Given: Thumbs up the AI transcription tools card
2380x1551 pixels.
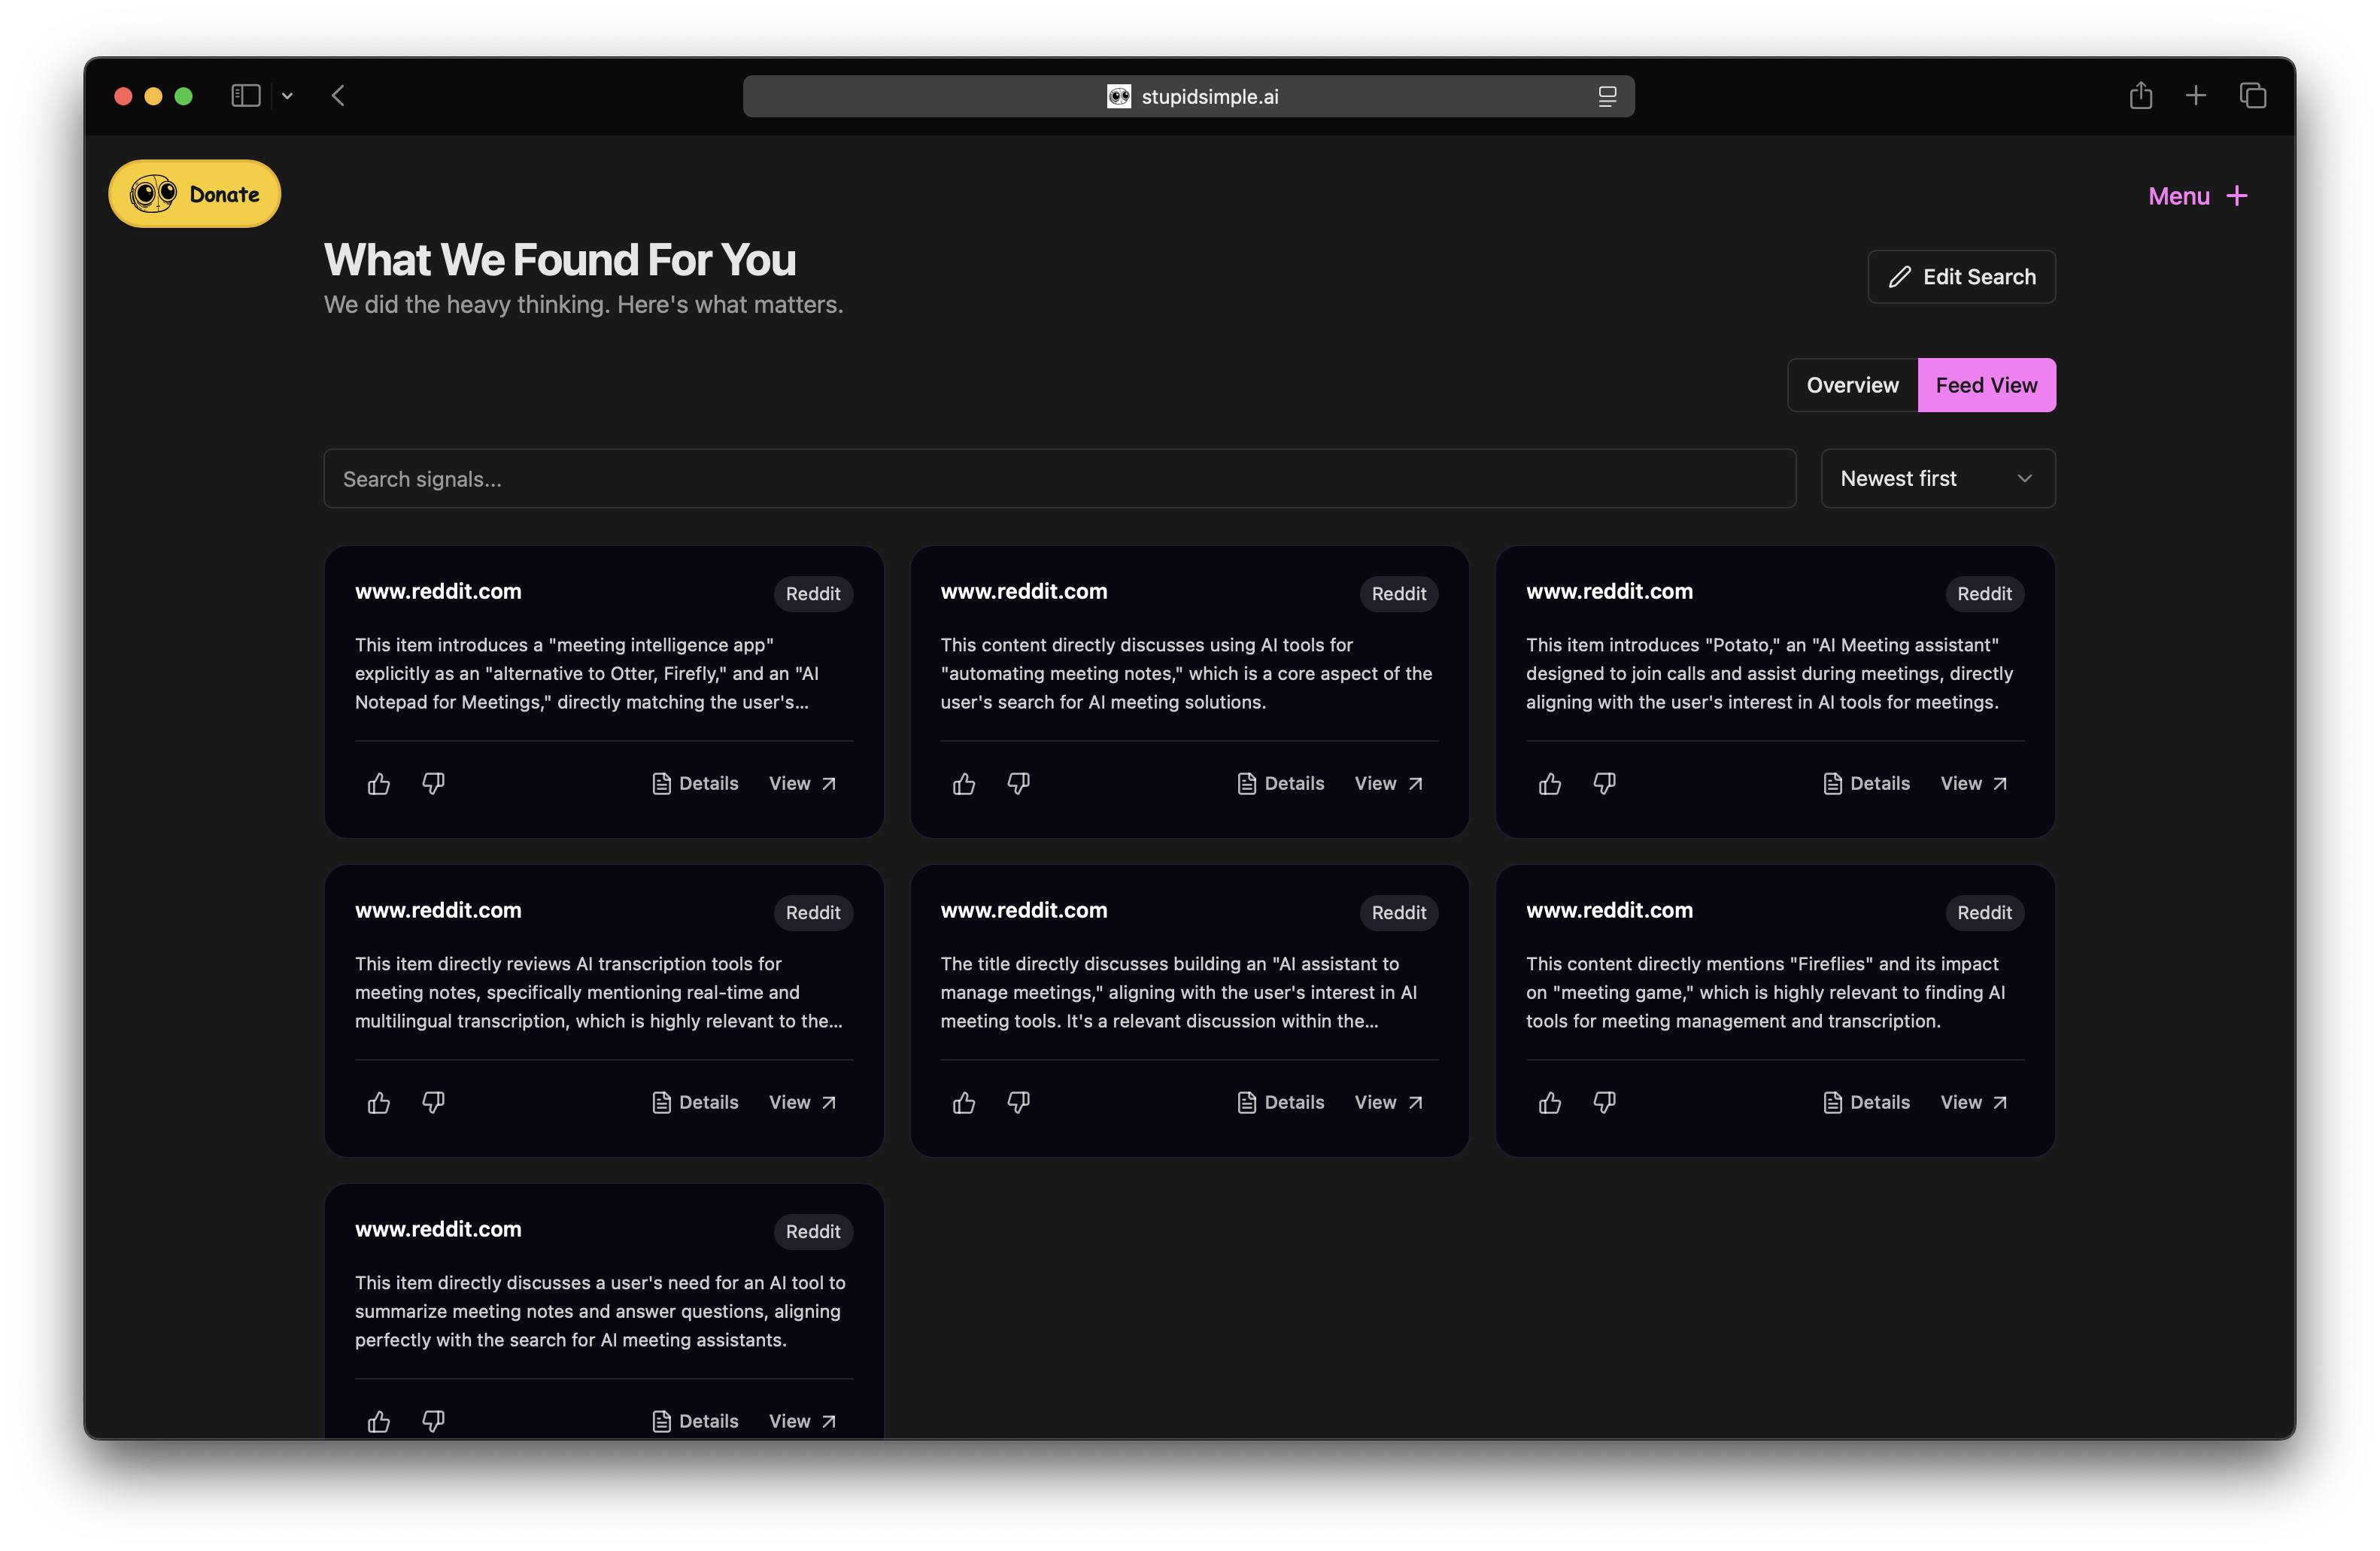Looking at the screenshot, I should tap(378, 1102).
